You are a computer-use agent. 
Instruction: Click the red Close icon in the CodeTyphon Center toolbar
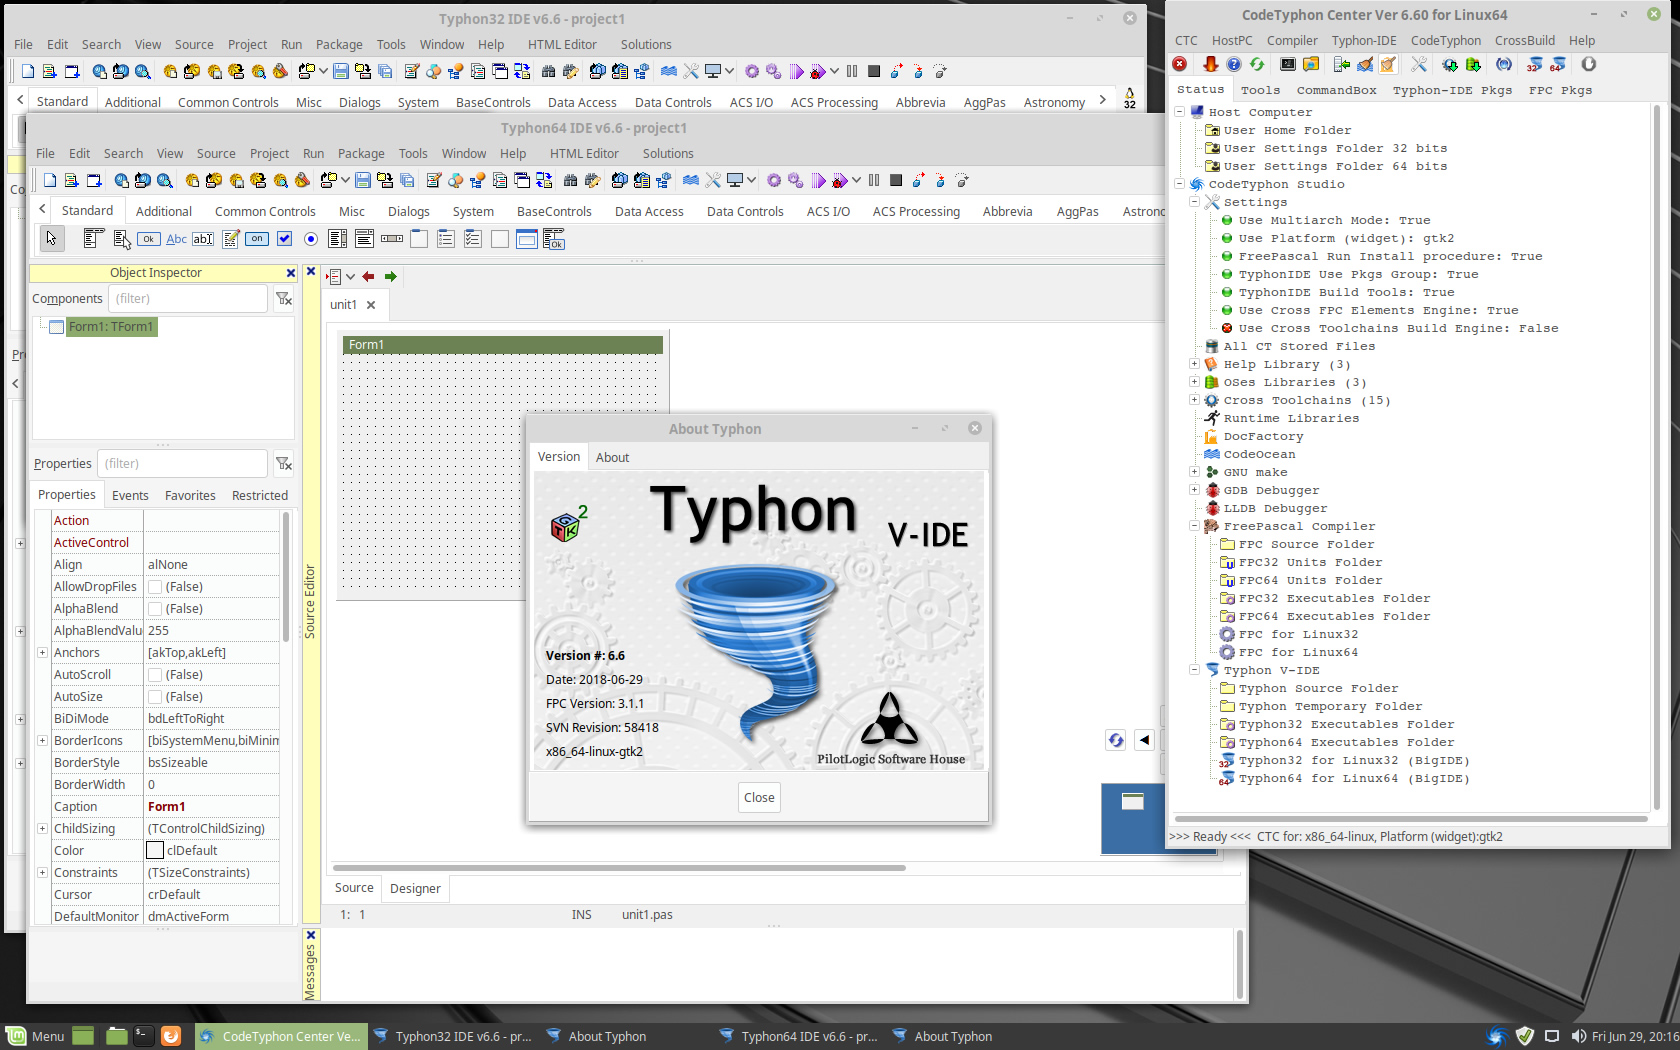1180,64
